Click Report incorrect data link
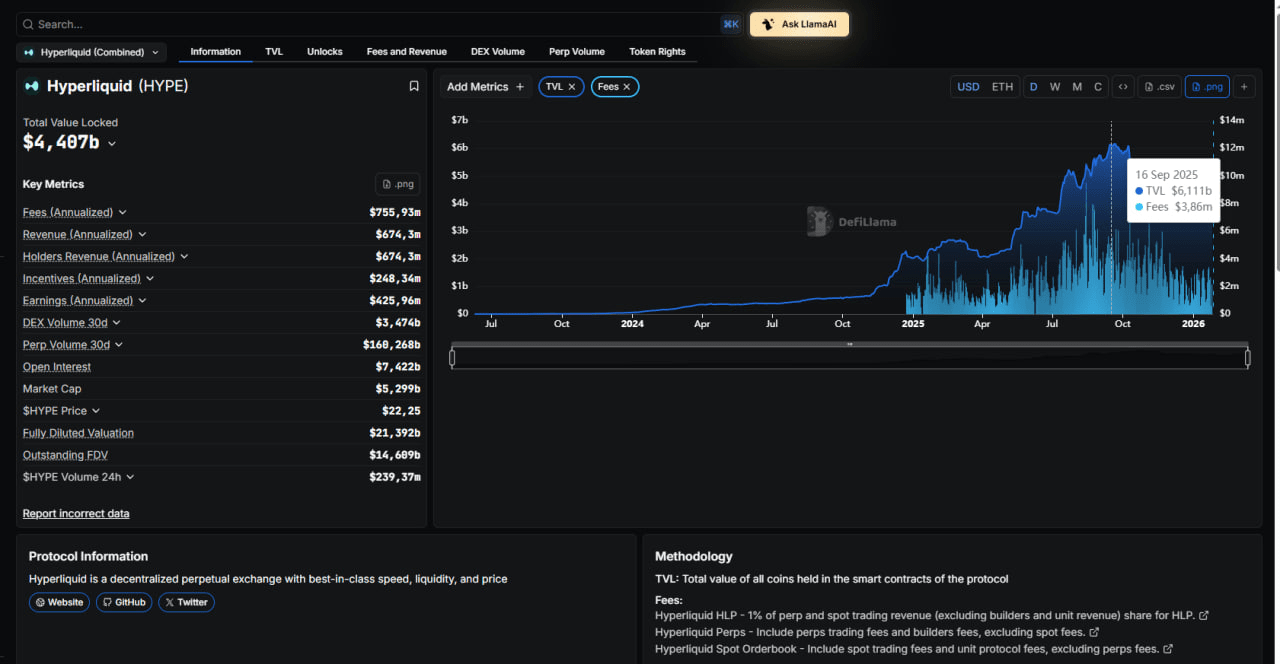 click(76, 513)
